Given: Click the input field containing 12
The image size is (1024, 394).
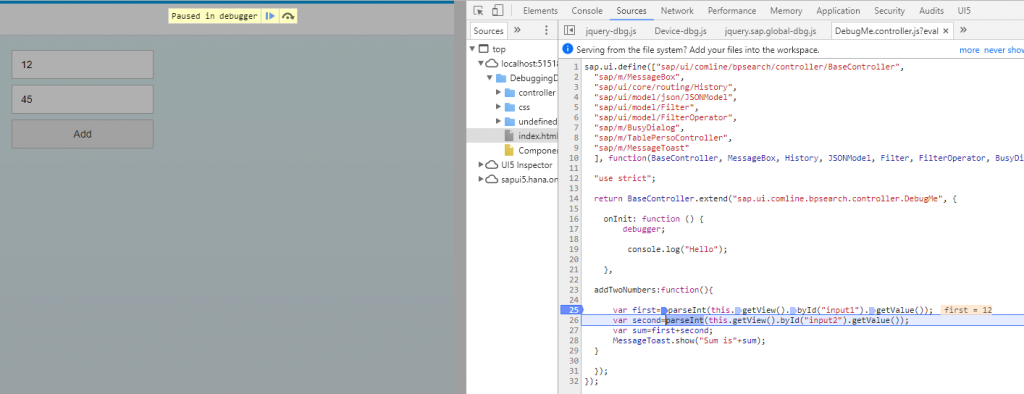Looking at the screenshot, I should pyautogui.click(x=82, y=65).
